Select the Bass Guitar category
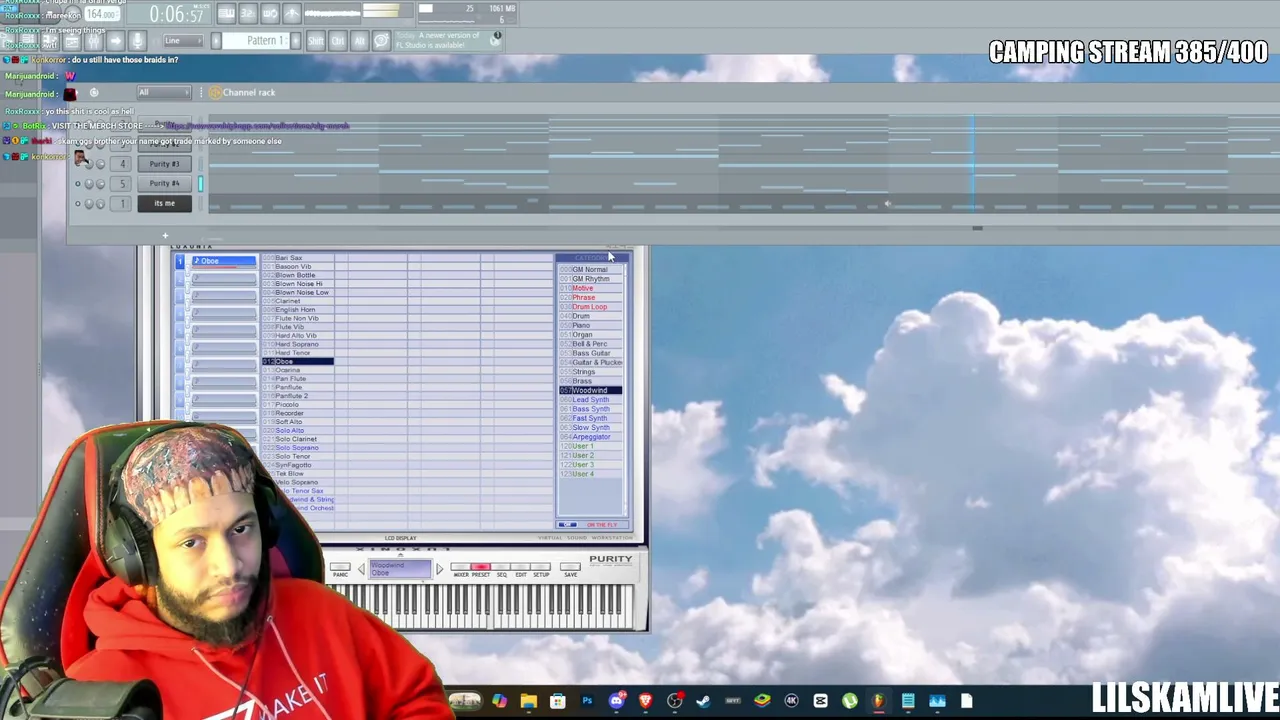 pos(591,353)
